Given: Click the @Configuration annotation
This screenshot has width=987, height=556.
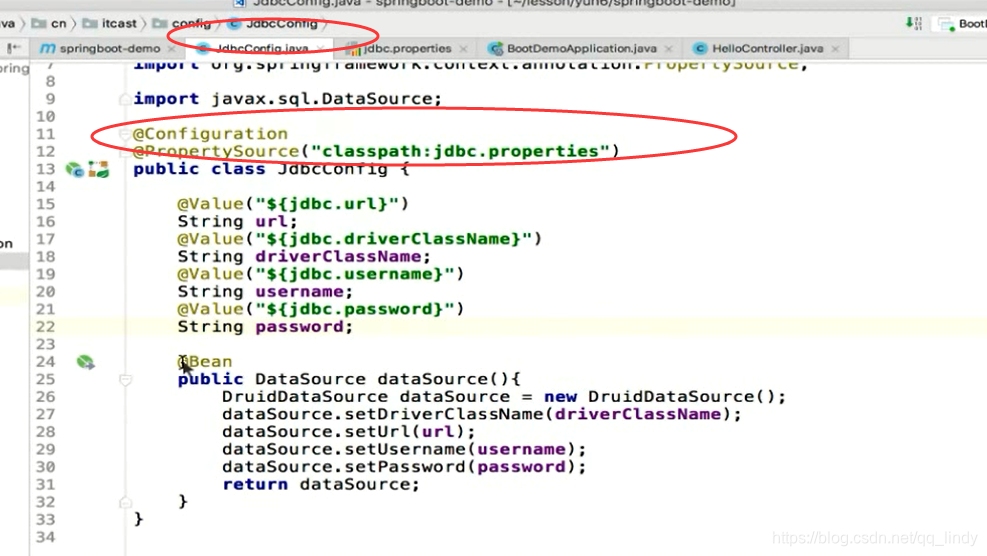Looking at the screenshot, I should pyautogui.click(x=210, y=134).
